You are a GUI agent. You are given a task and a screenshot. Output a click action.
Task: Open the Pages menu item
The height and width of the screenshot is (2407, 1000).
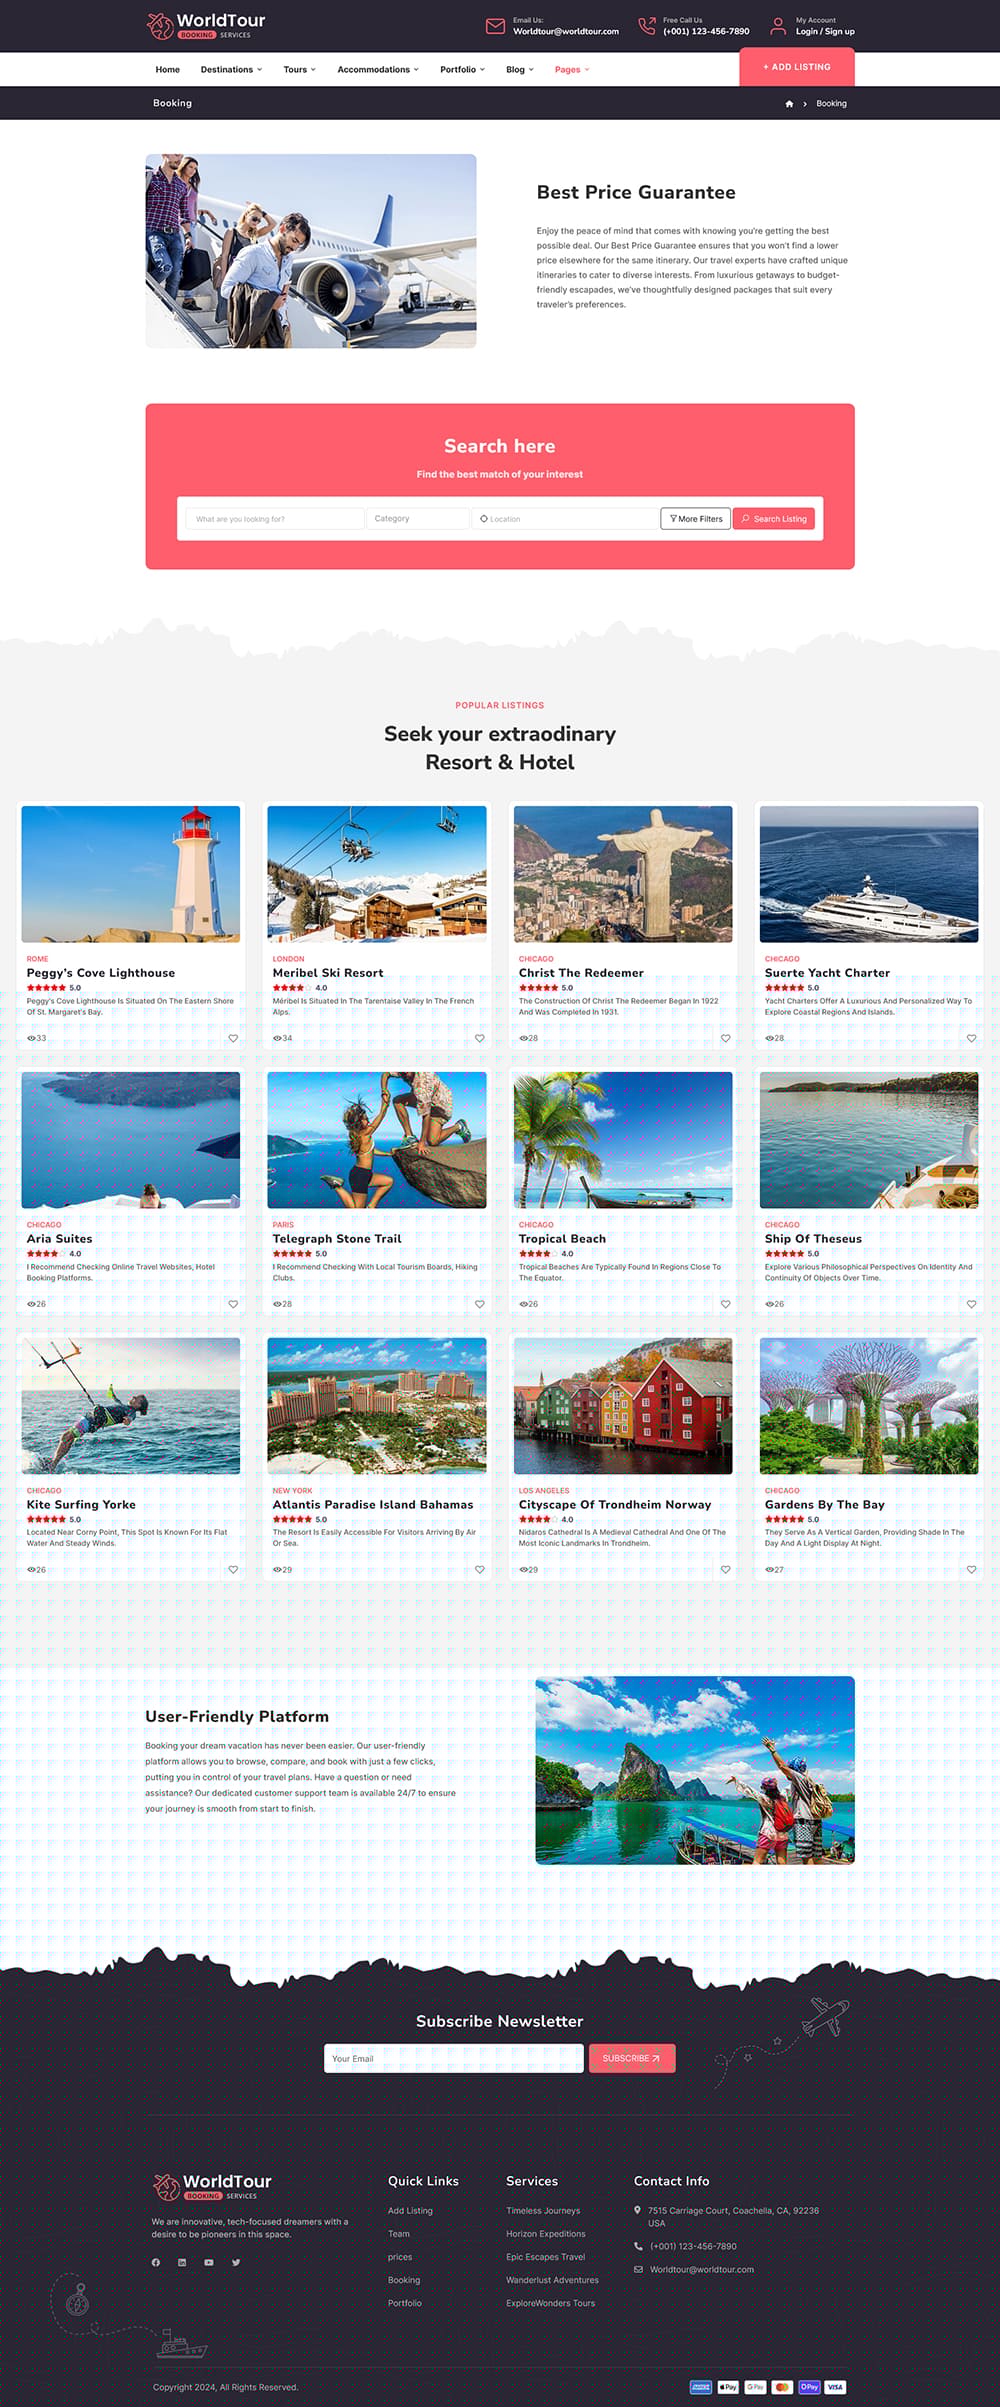[572, 70]
